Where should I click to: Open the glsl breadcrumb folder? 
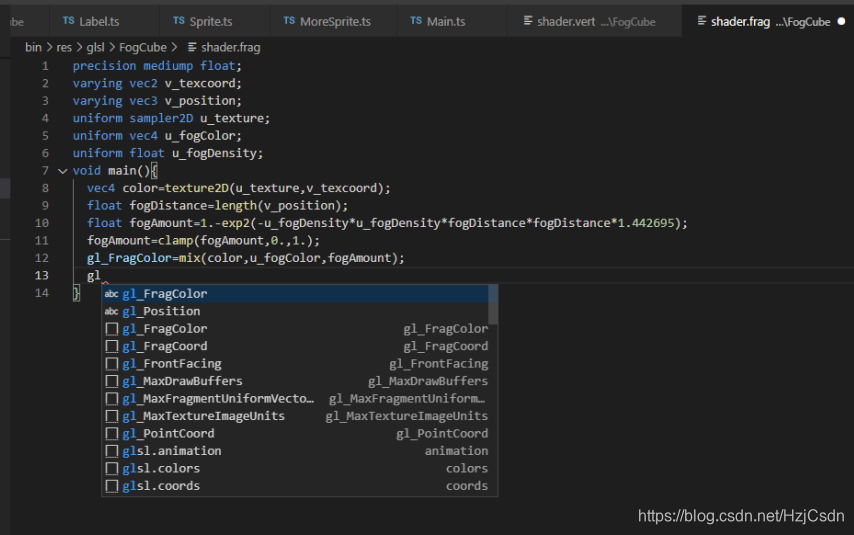point(95,47)
